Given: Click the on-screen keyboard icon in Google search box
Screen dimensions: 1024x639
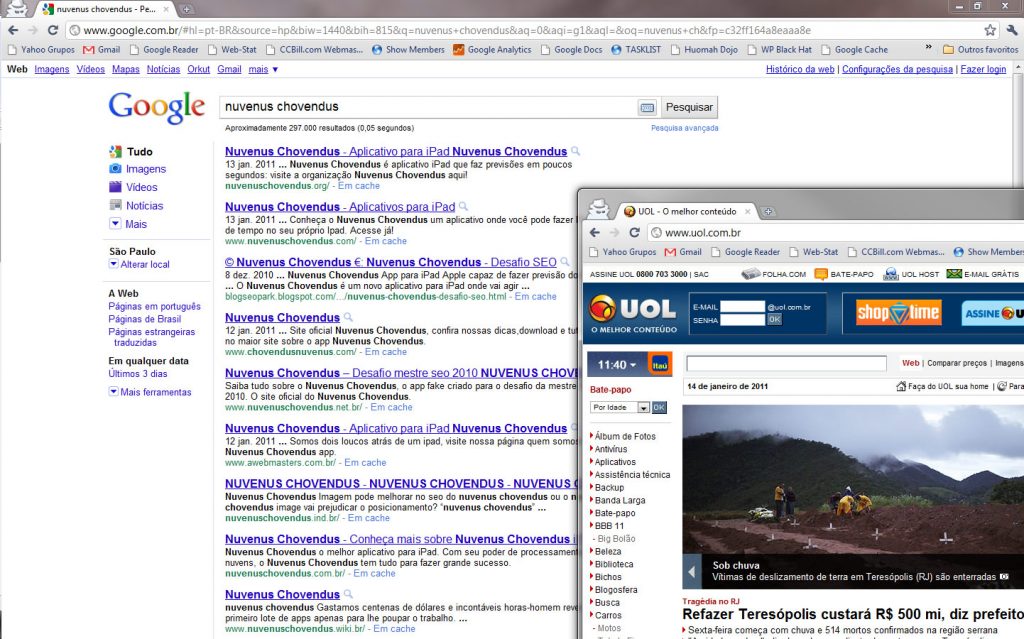Looking at the screenshot, I should pos(647,107).
